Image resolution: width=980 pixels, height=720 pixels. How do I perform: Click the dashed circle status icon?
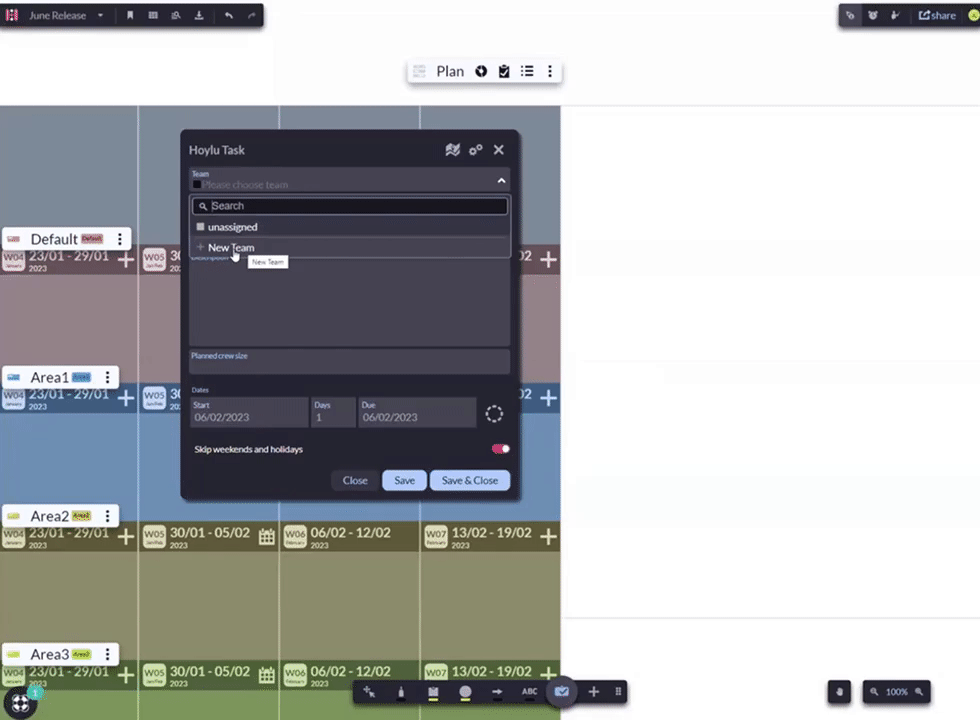click(494, 414)
